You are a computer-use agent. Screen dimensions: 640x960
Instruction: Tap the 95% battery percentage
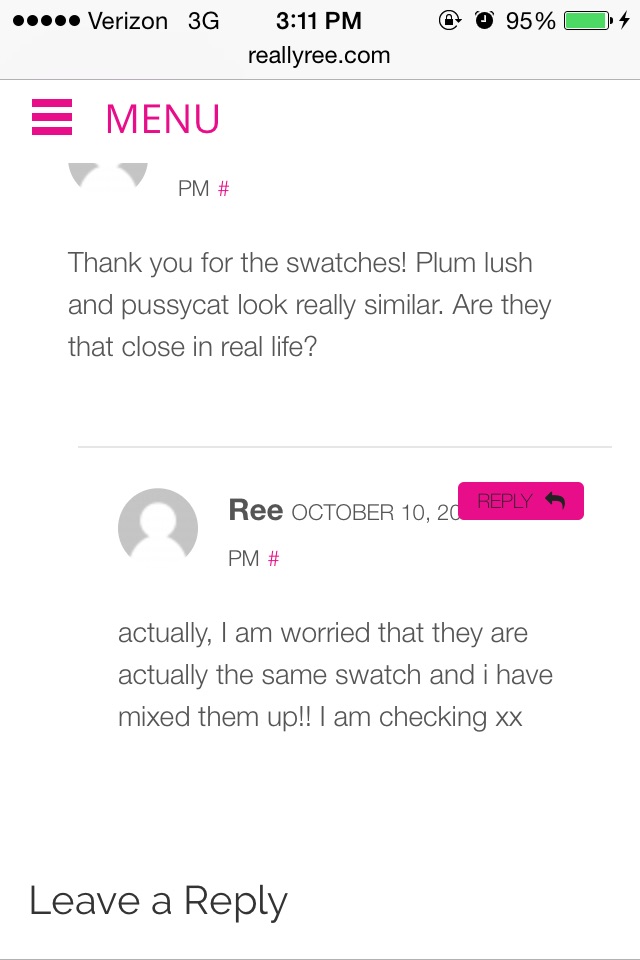coord(530,21)
